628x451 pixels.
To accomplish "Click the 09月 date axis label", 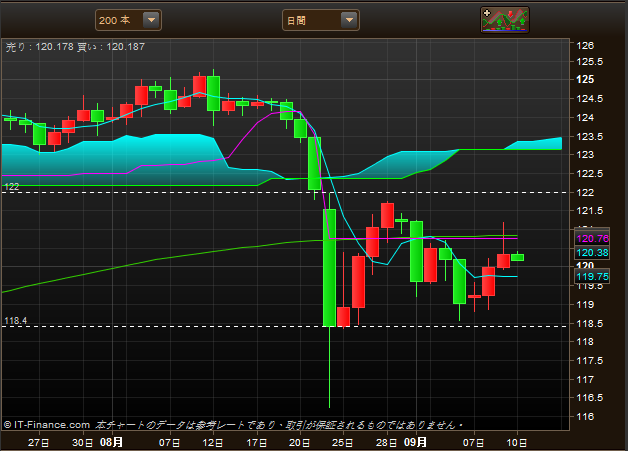I will click(415, 442).
